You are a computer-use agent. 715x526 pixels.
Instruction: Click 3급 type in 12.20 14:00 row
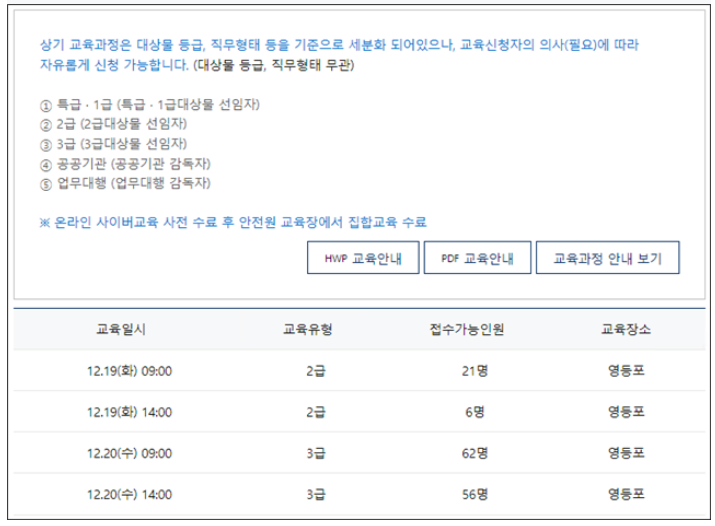pos(316,494)
